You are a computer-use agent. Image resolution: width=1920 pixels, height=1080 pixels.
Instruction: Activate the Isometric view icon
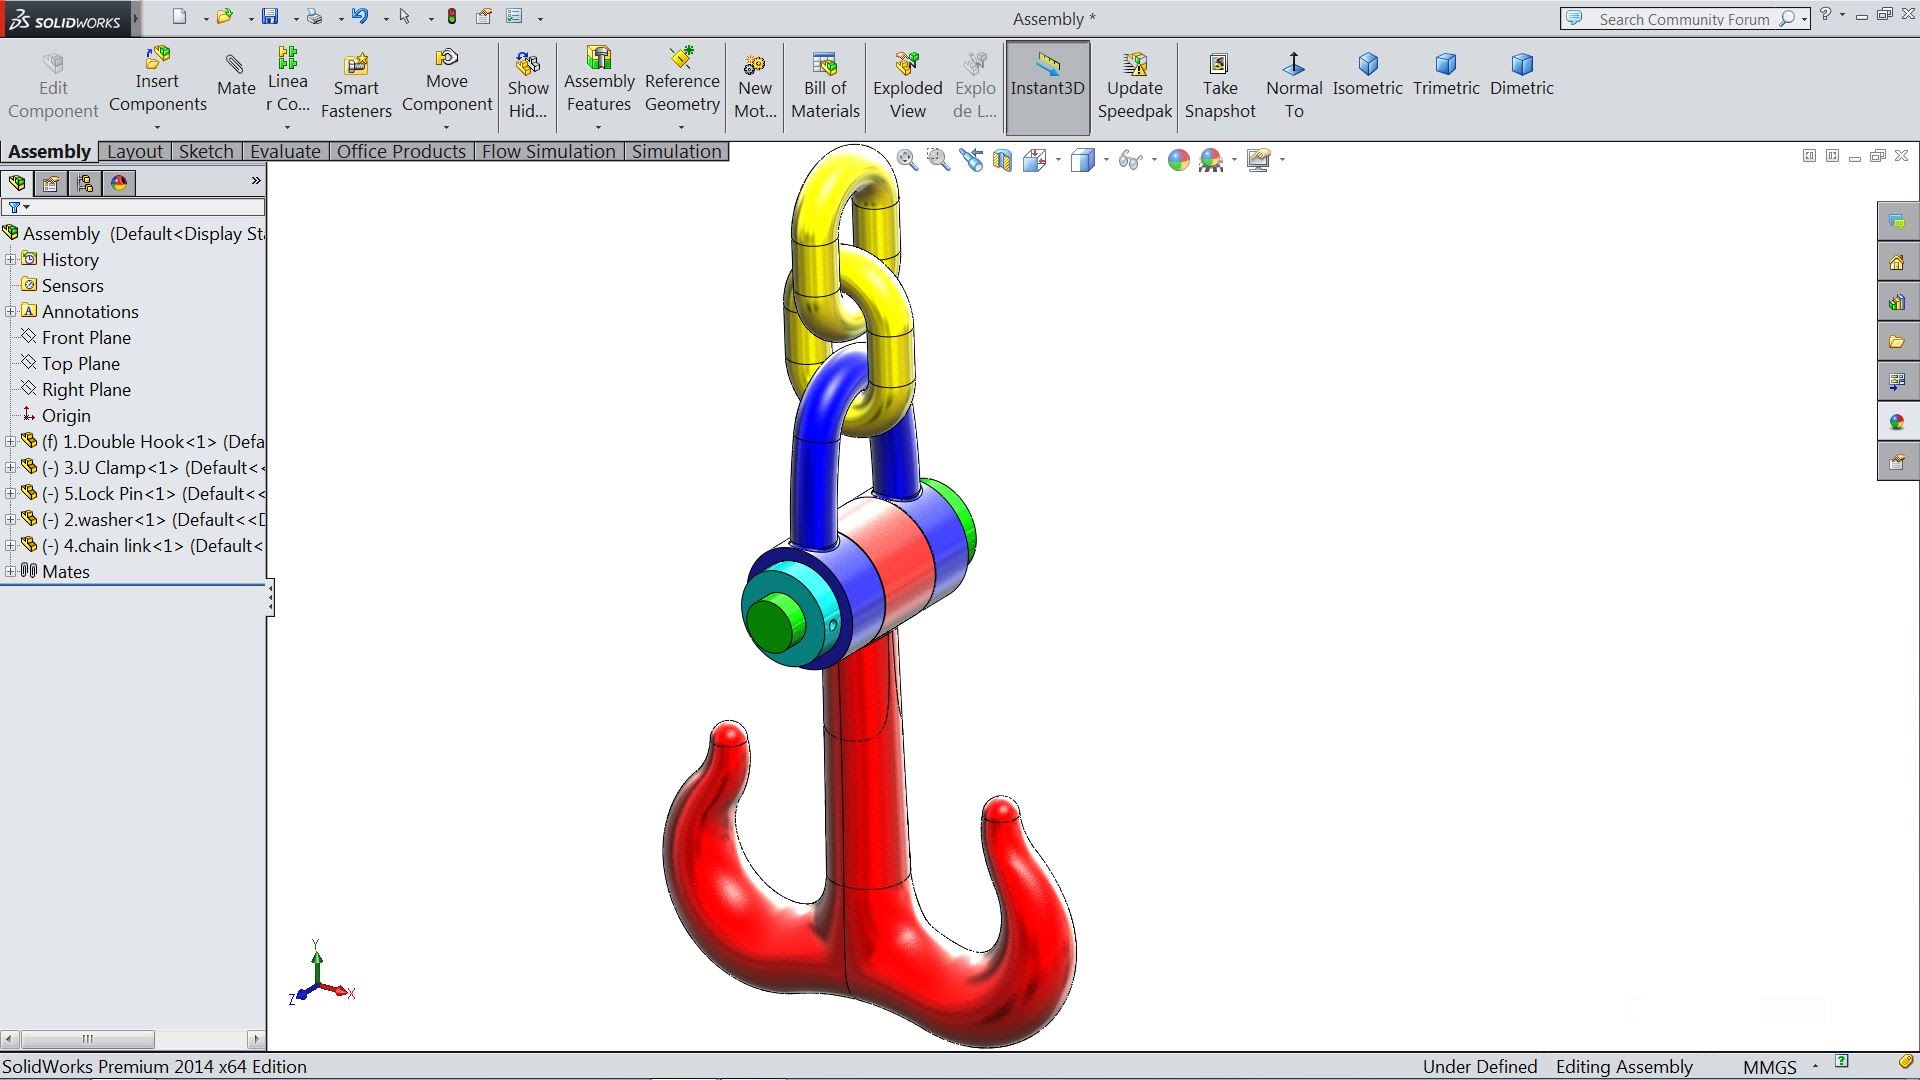(x=1367, y=75)
